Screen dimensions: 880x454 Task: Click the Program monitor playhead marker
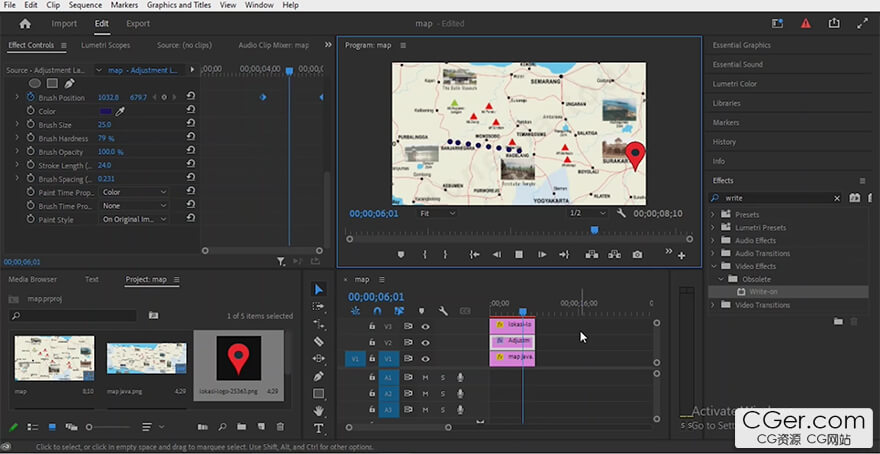(x=594, y=230)
